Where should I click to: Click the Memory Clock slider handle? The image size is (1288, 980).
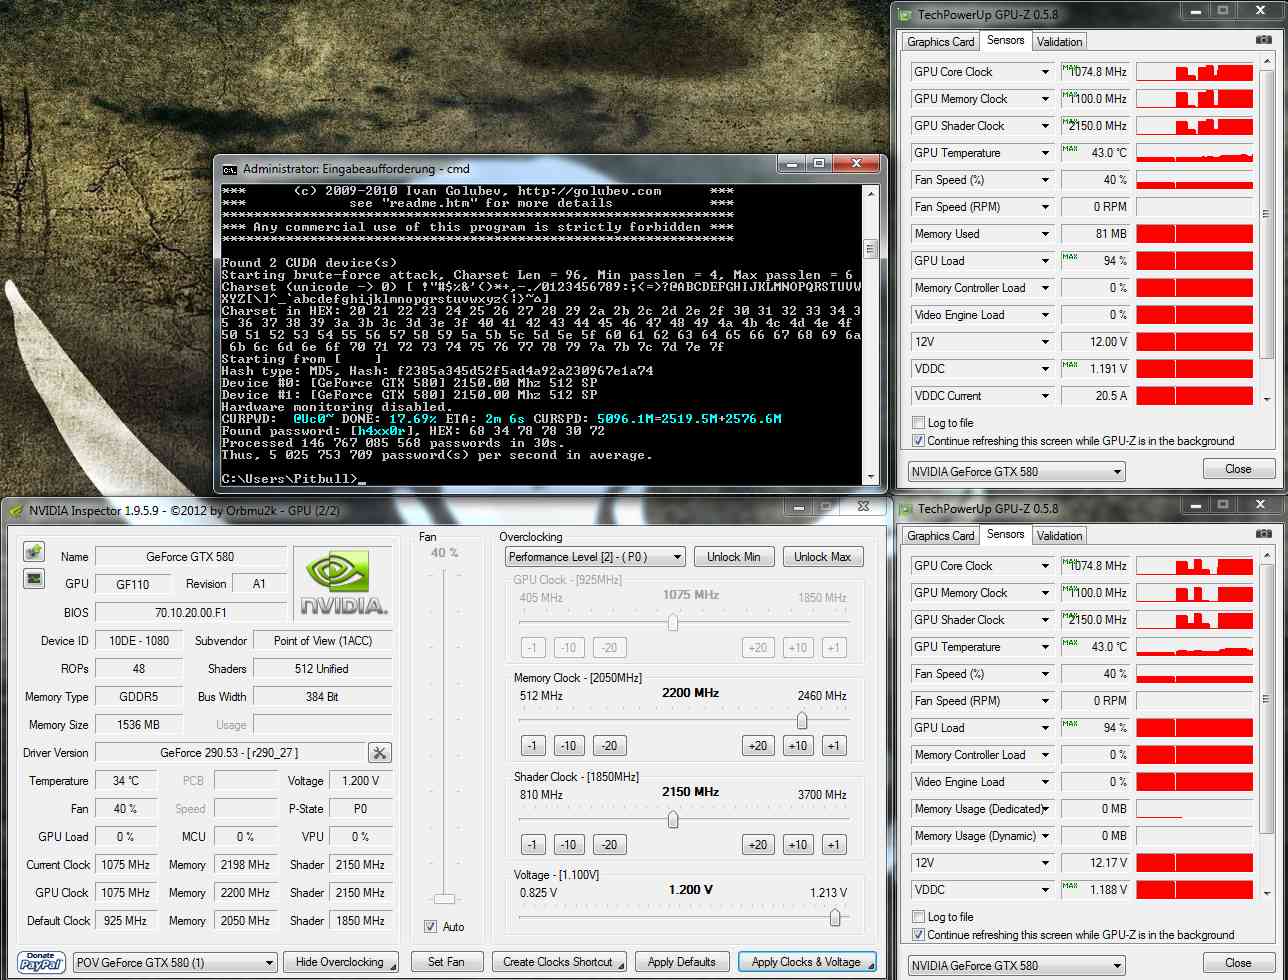pos(802,721)
